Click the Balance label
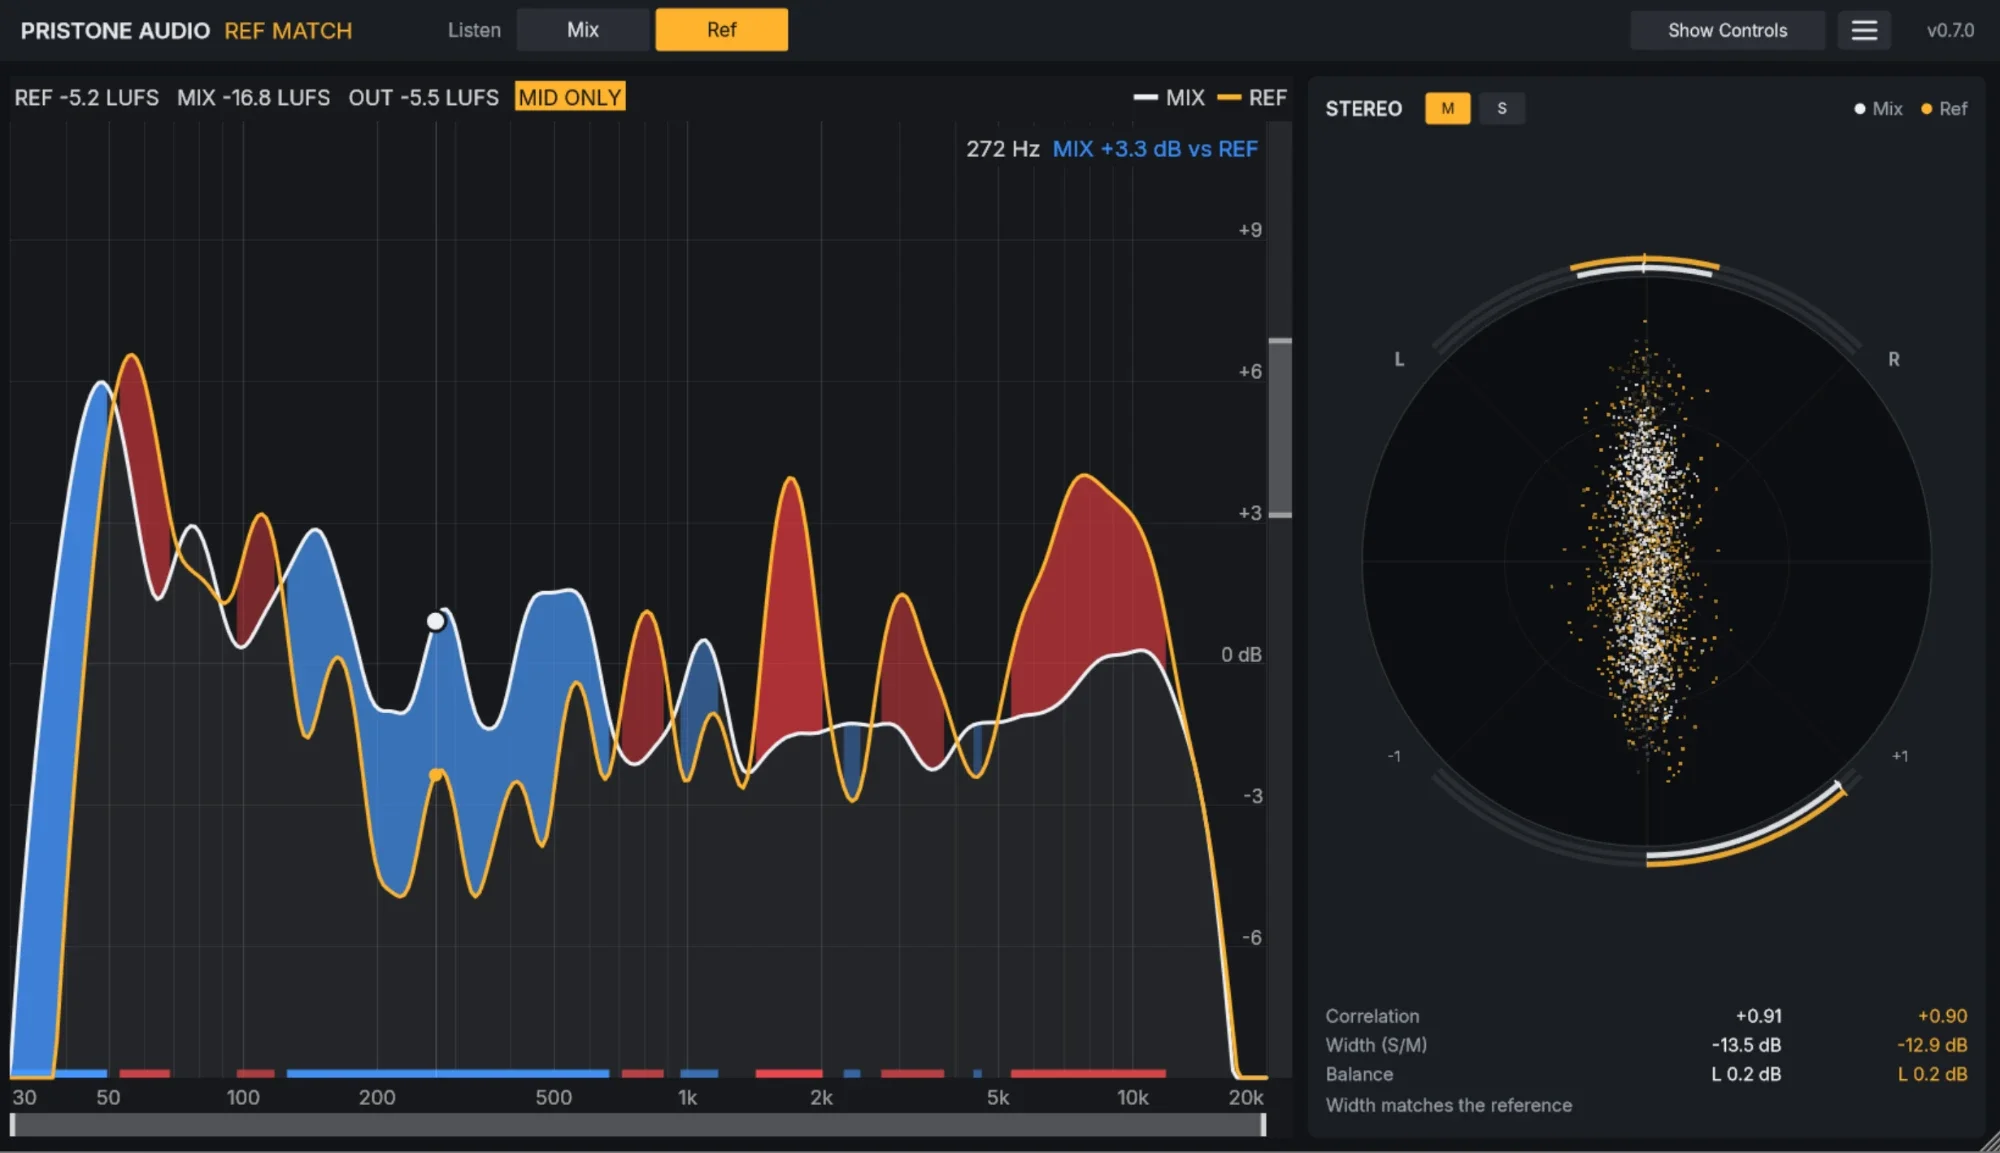The image size is (2000, 1153). 1359,1074
